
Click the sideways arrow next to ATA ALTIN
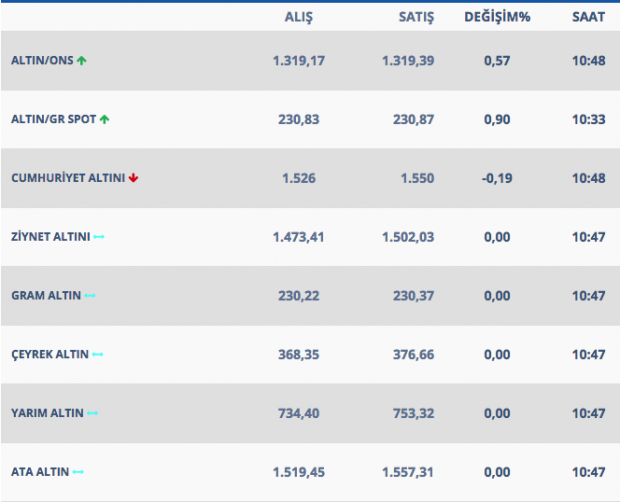click(78, 472)
